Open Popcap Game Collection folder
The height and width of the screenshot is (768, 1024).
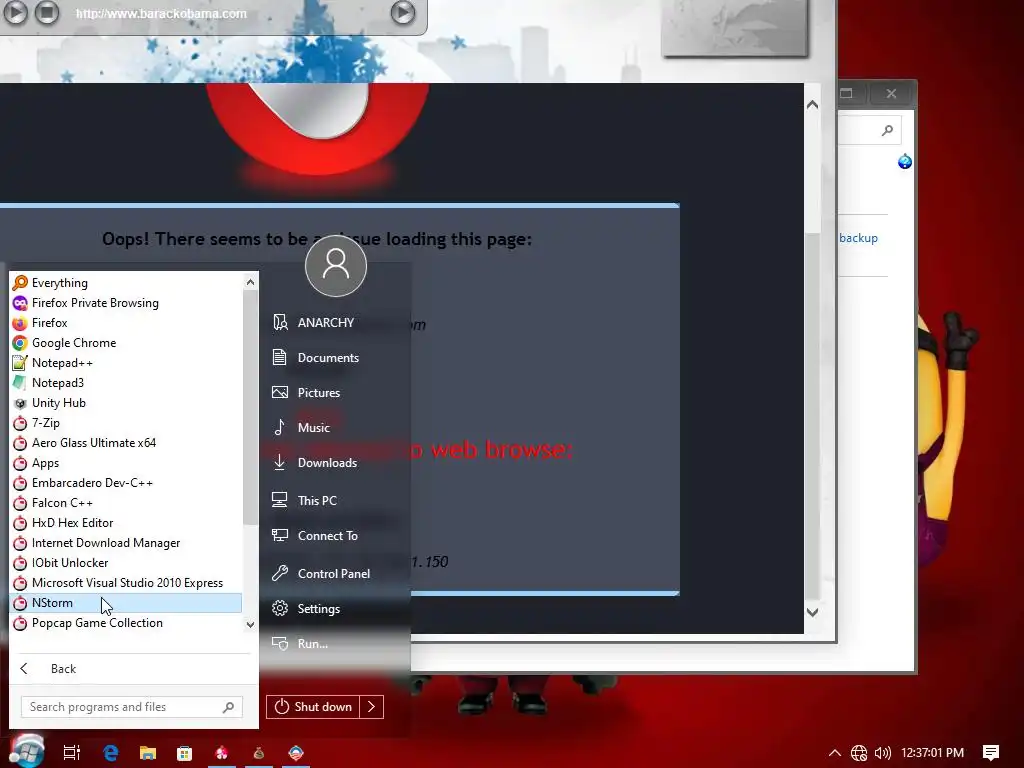[125, 623]
